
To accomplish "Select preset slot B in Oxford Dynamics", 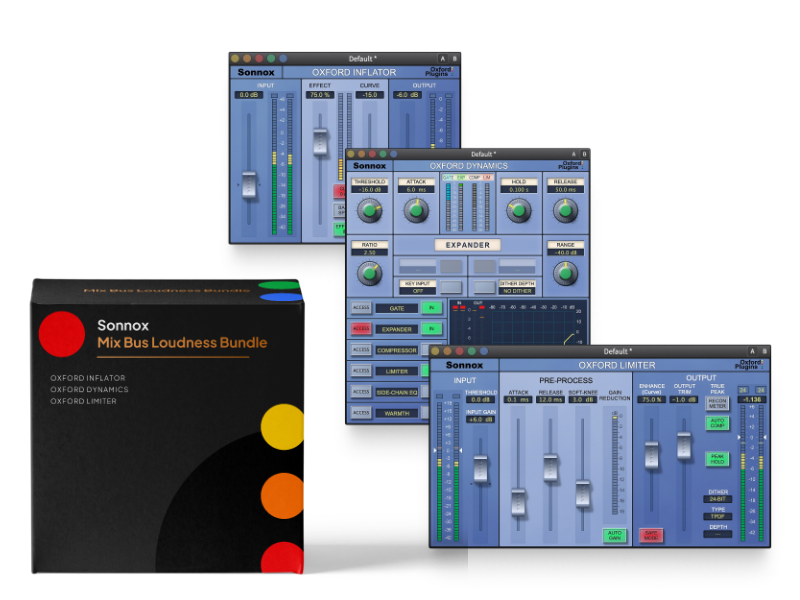I will 584,154.
